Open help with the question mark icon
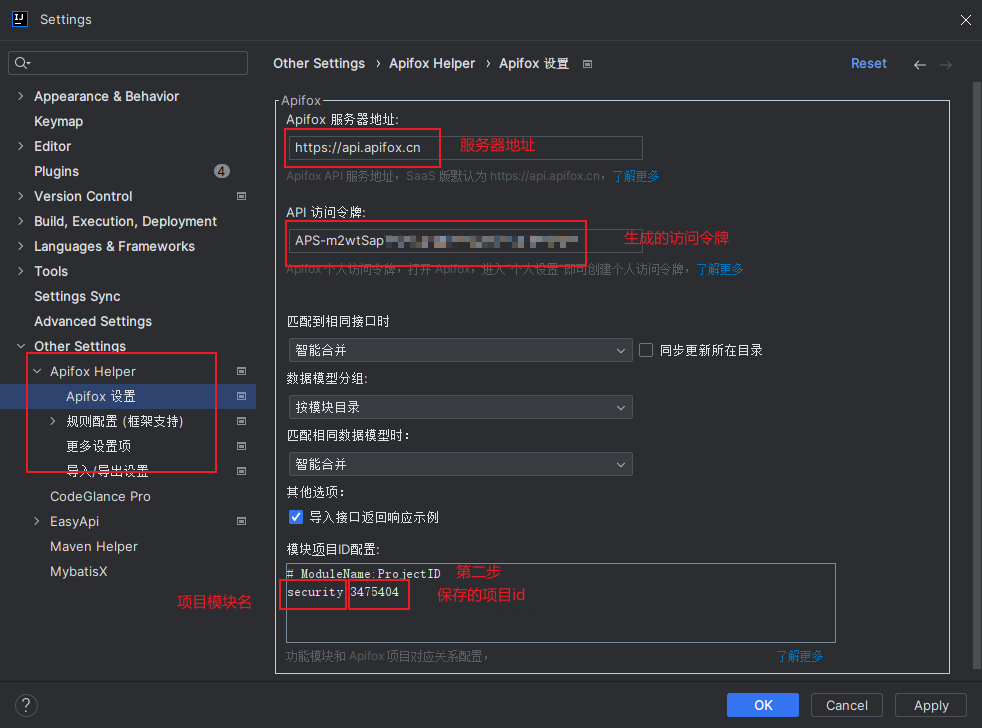 coord(26,705)
